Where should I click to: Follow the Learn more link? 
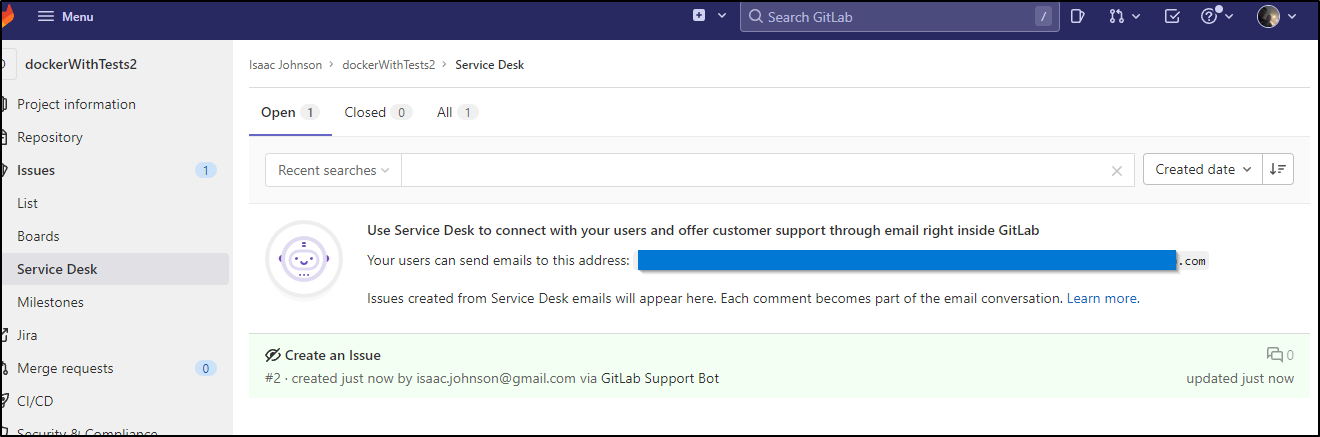click(1101, 298)
